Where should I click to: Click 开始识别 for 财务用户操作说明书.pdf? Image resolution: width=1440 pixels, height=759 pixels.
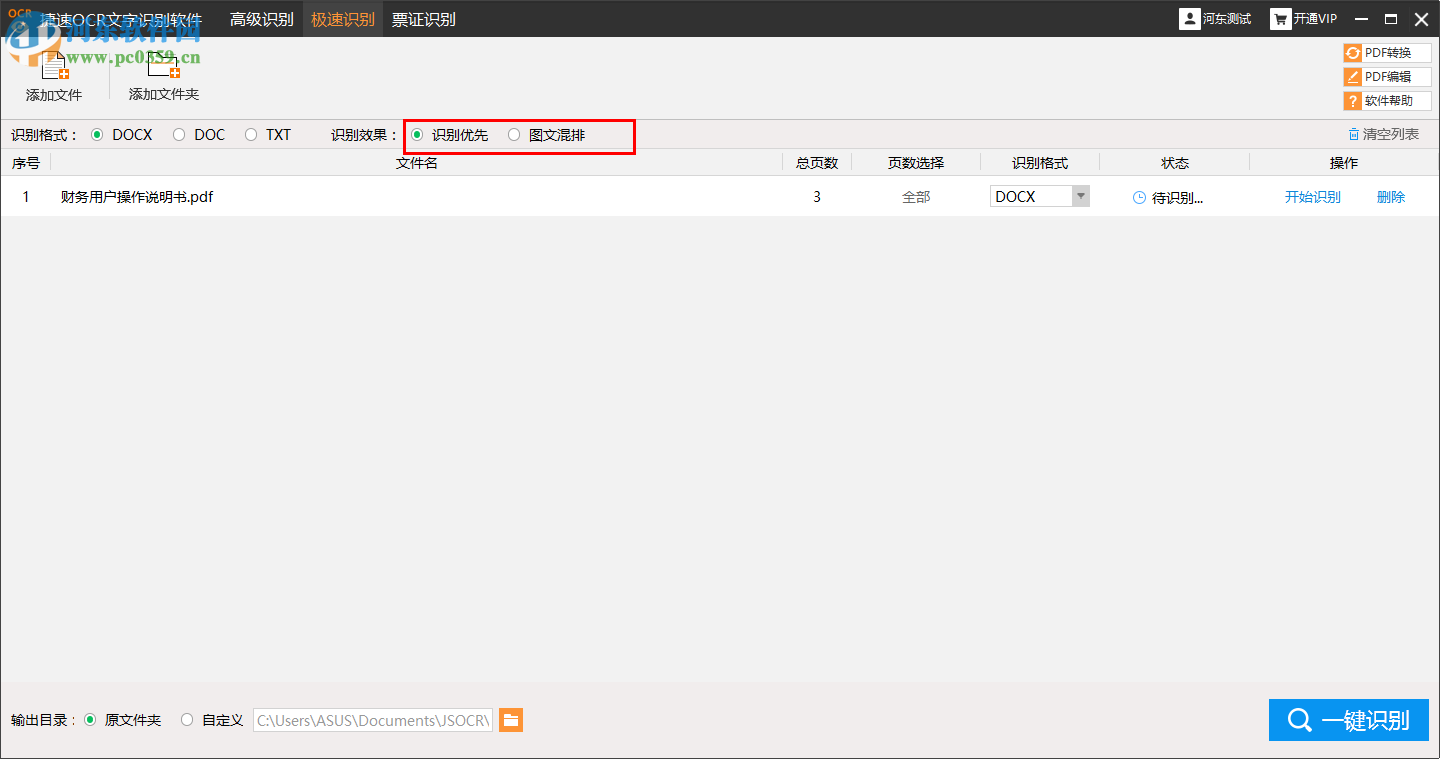tap(1312, 196)
